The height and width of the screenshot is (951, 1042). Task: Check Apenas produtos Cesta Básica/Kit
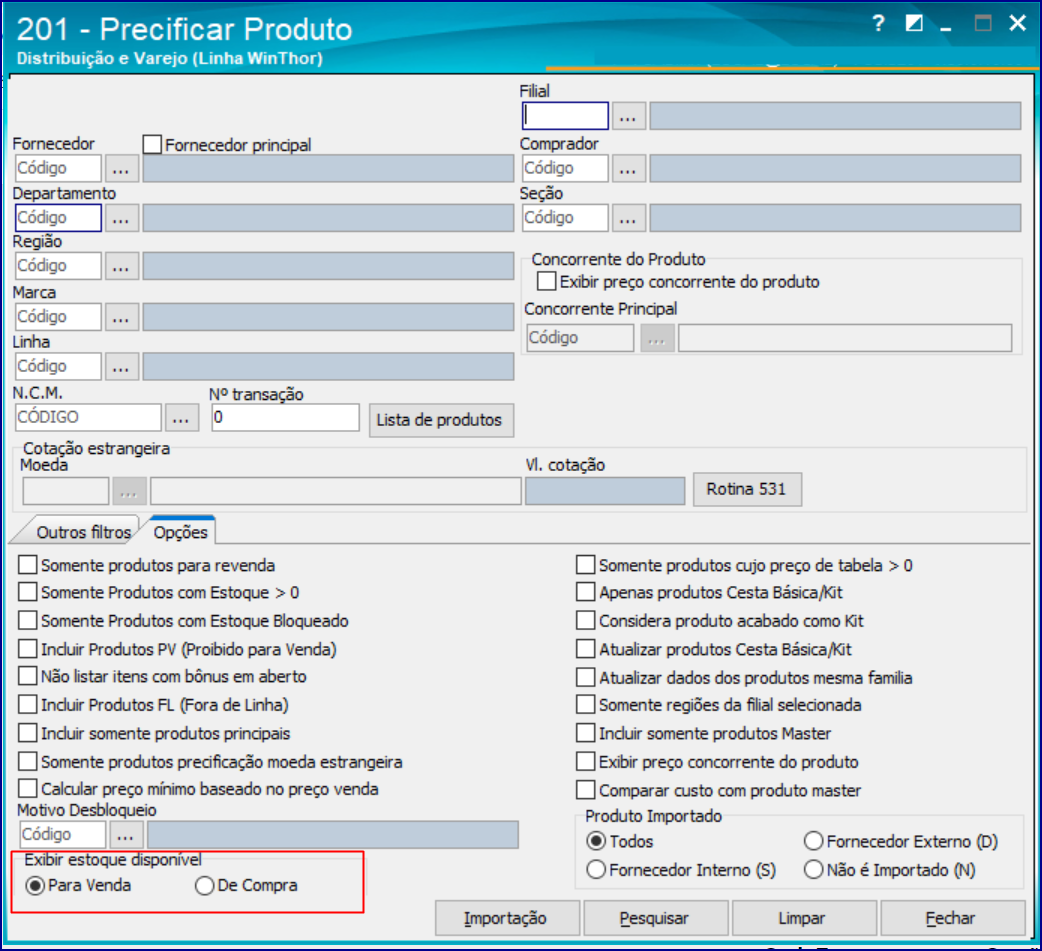585,592
